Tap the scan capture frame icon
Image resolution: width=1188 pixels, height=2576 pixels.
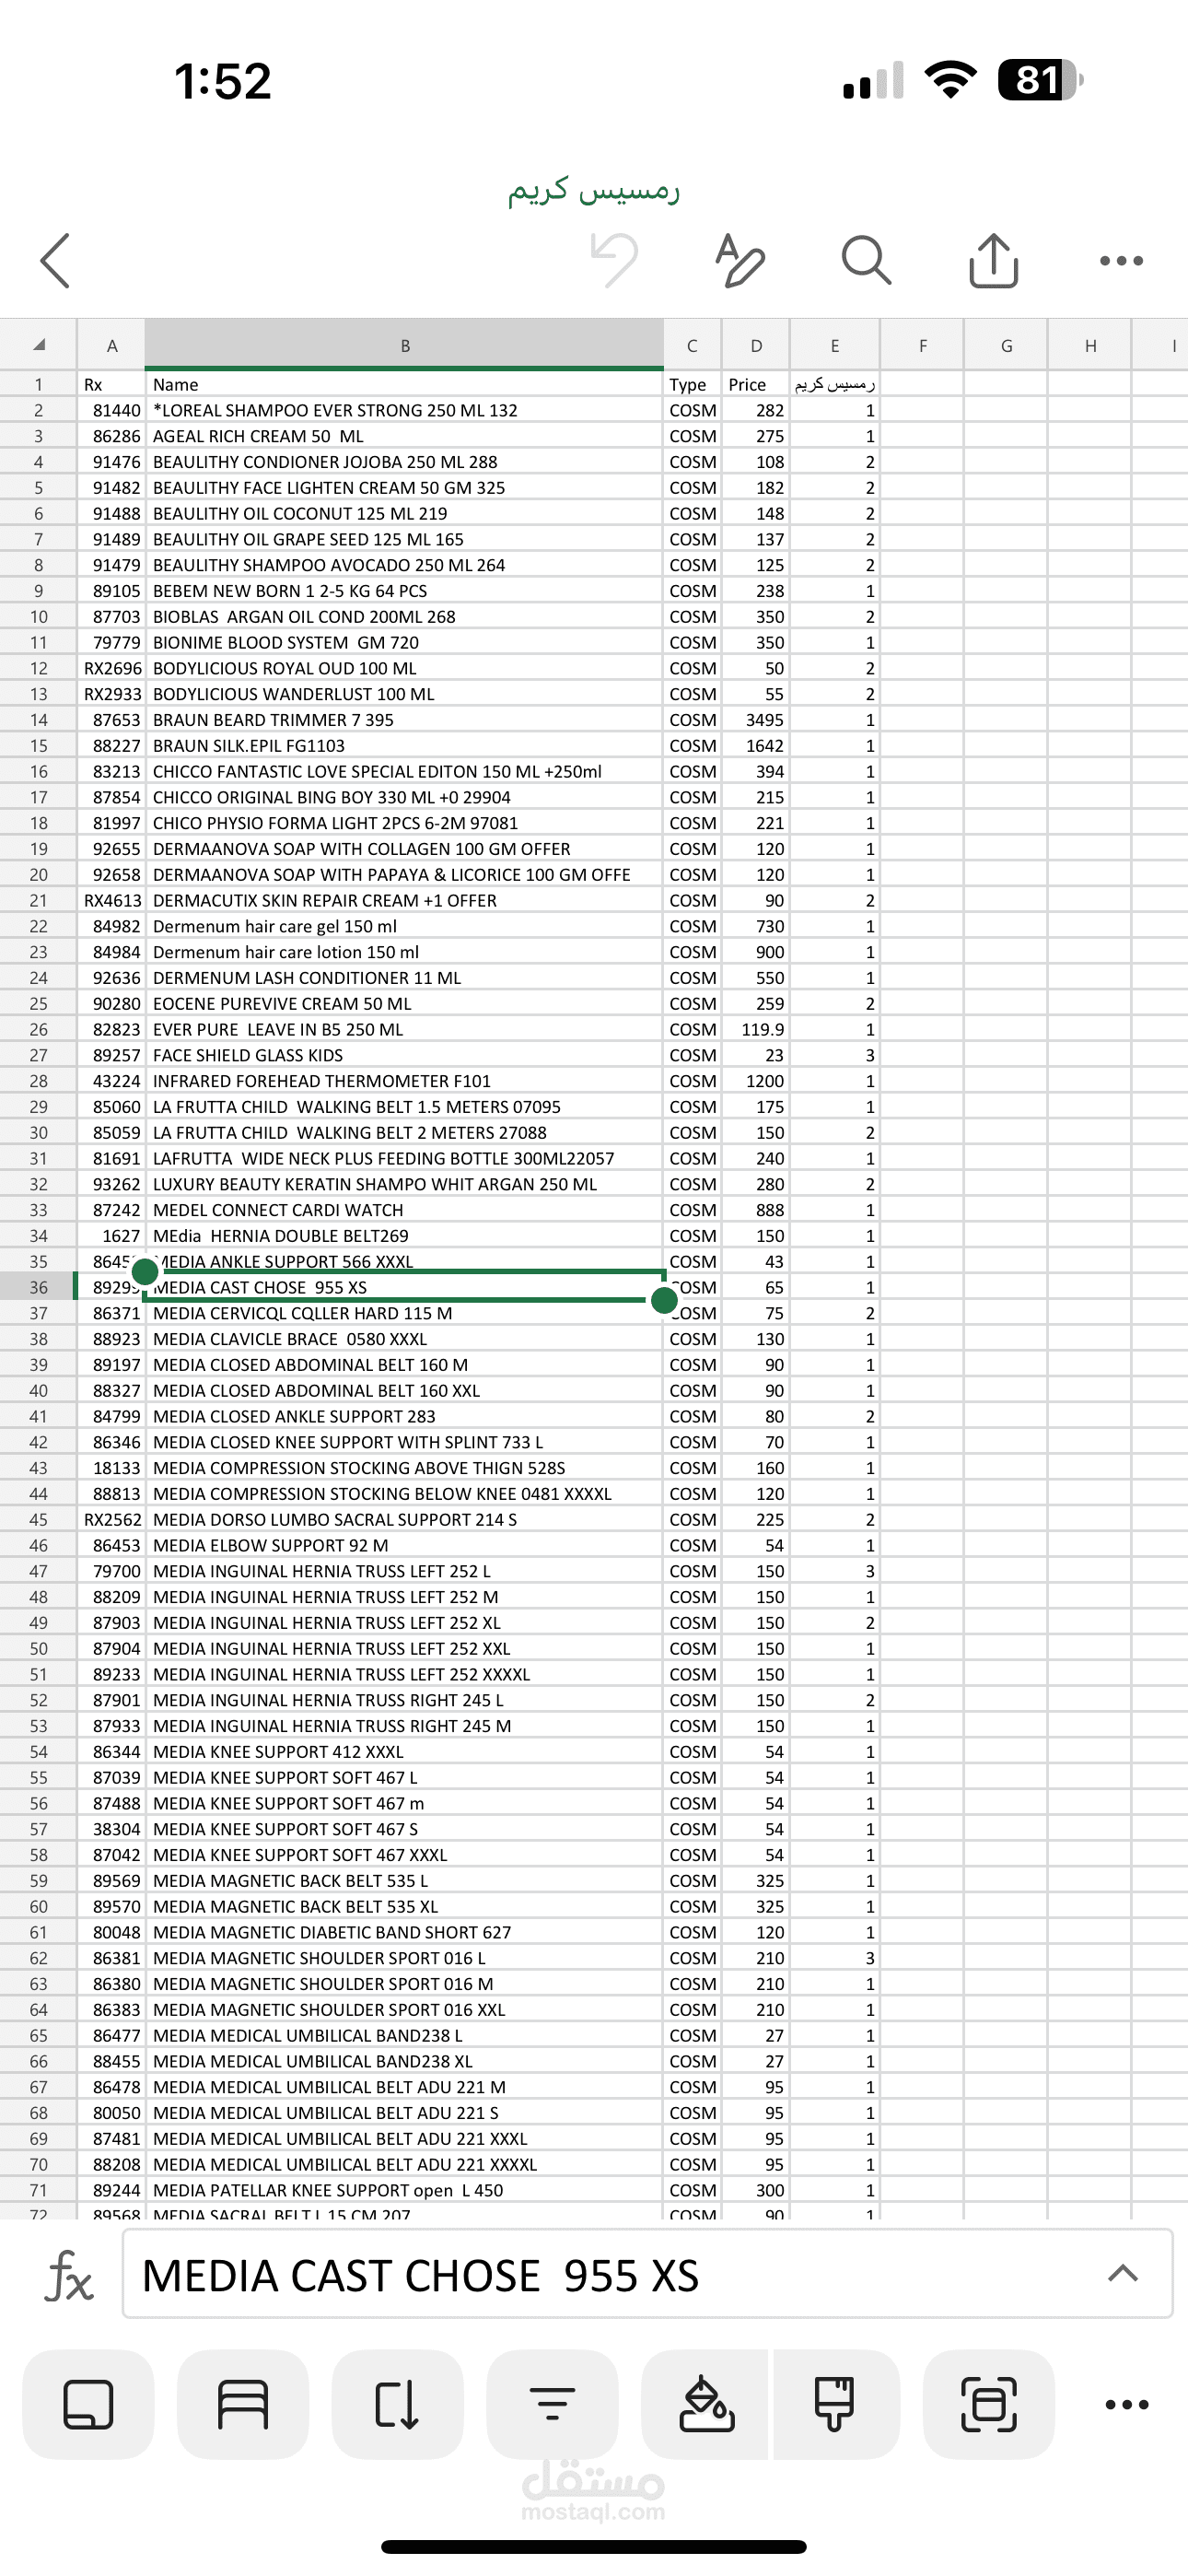tap(989, 2404)
